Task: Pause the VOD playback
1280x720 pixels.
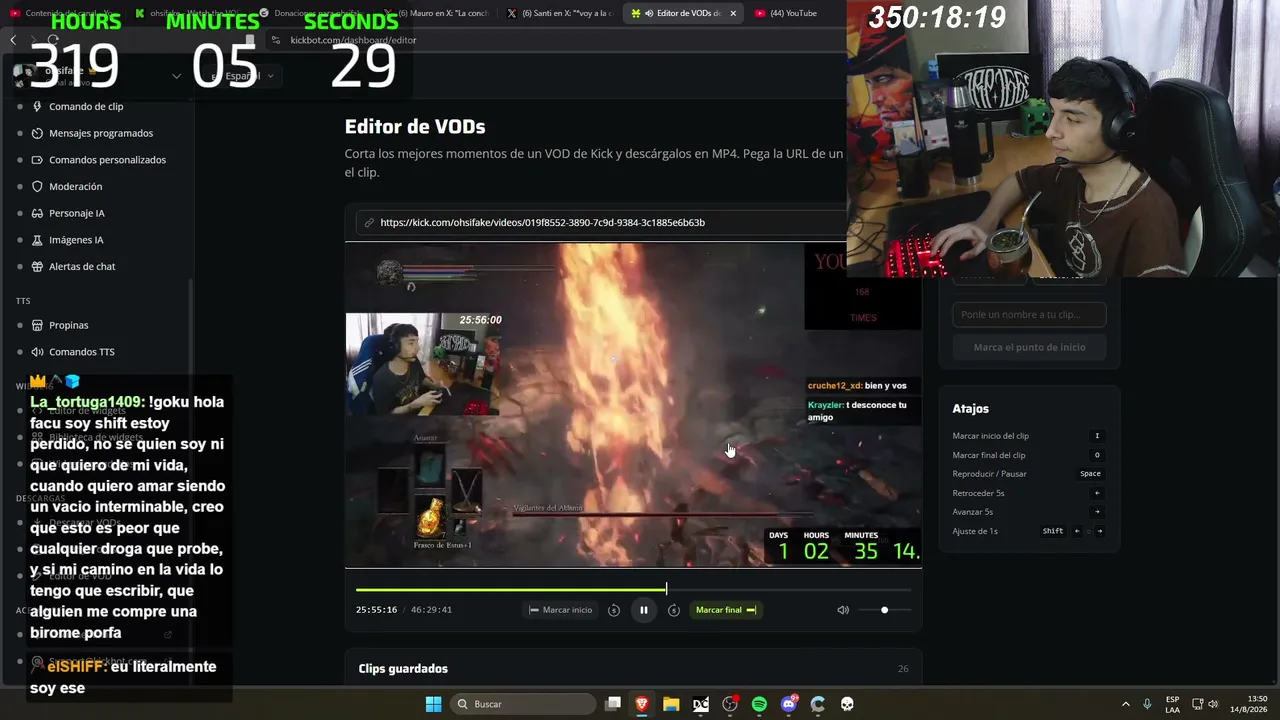Action: (x=643, y=610)
